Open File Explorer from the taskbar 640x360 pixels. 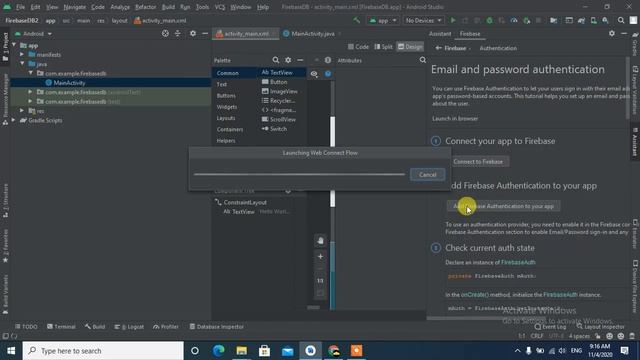click(x=242, y=351)
